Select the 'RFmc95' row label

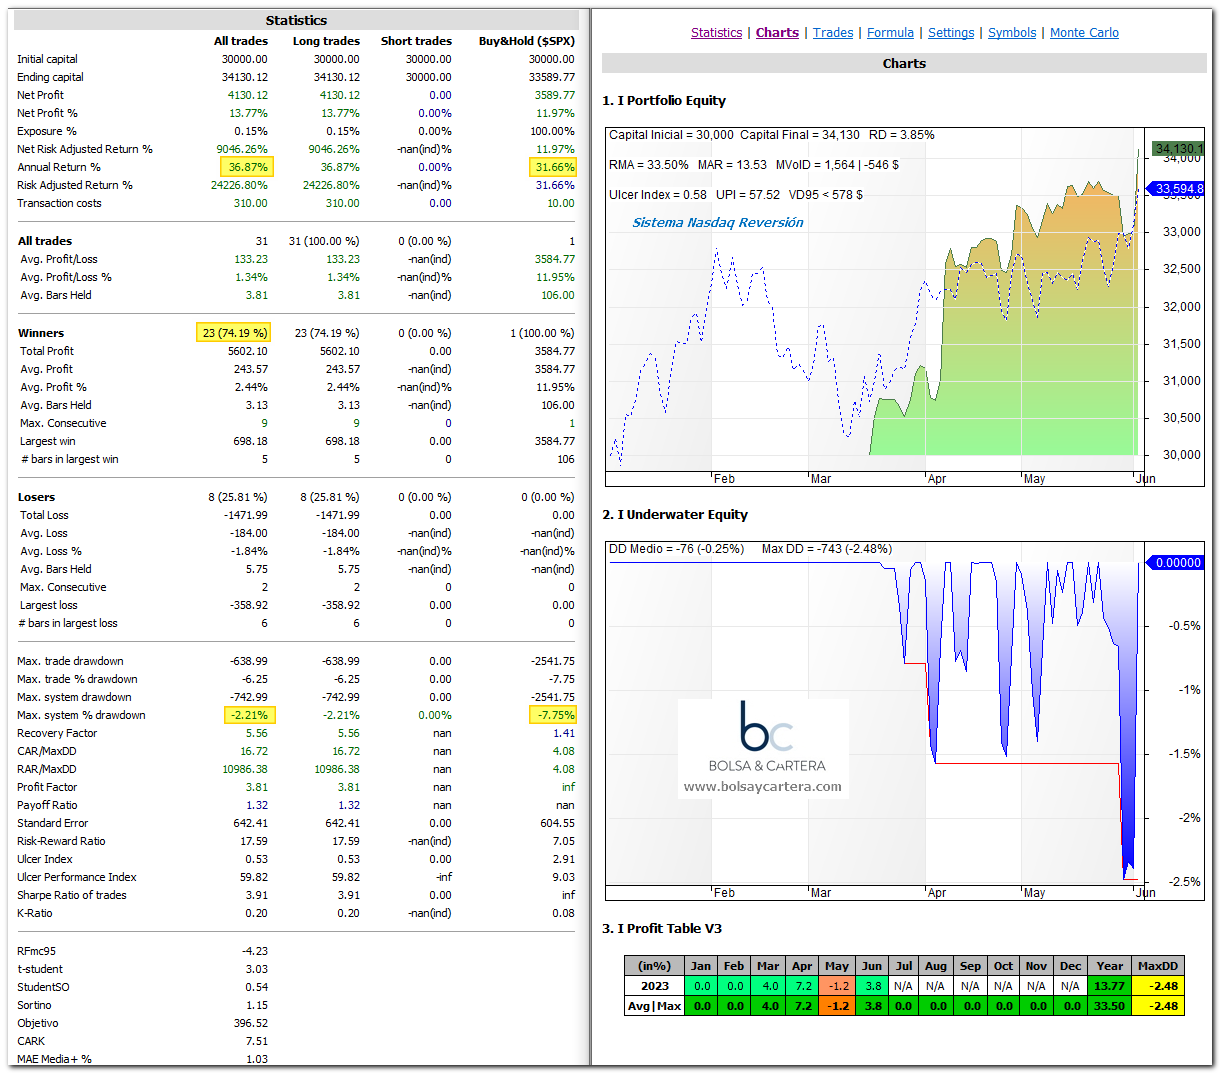pyautogui.click(x=37, y=951)
